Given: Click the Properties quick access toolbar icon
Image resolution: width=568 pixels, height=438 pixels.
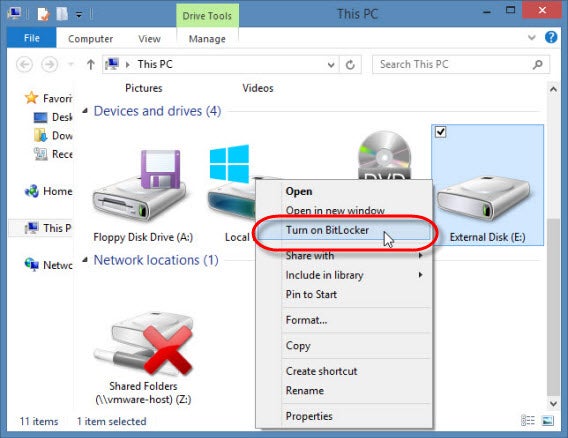Looking at the screenshot, I should click(x=43, y=14).
